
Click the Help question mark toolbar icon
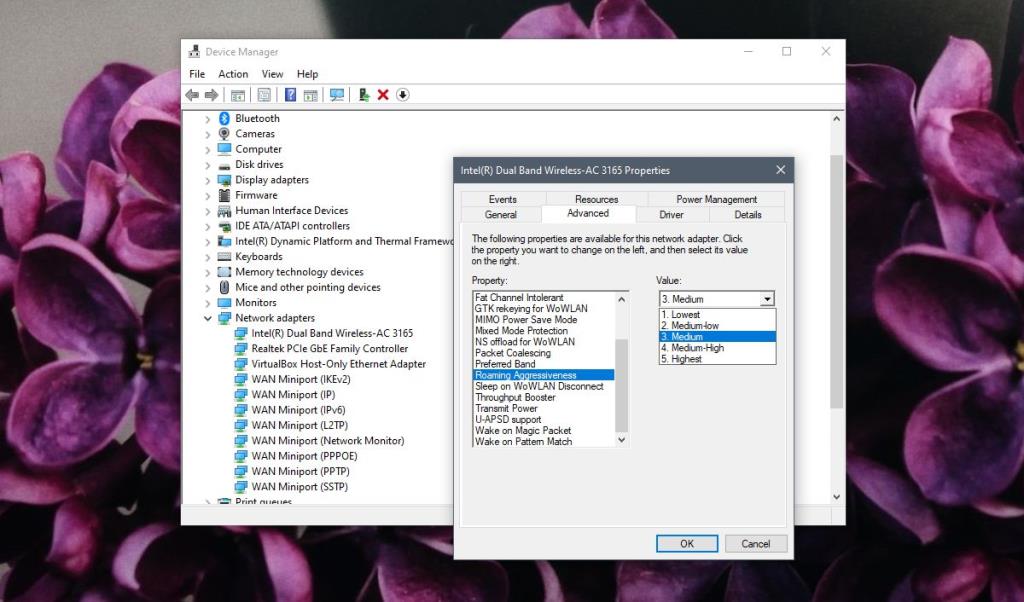pyautogui.click(x=292, y=94)
